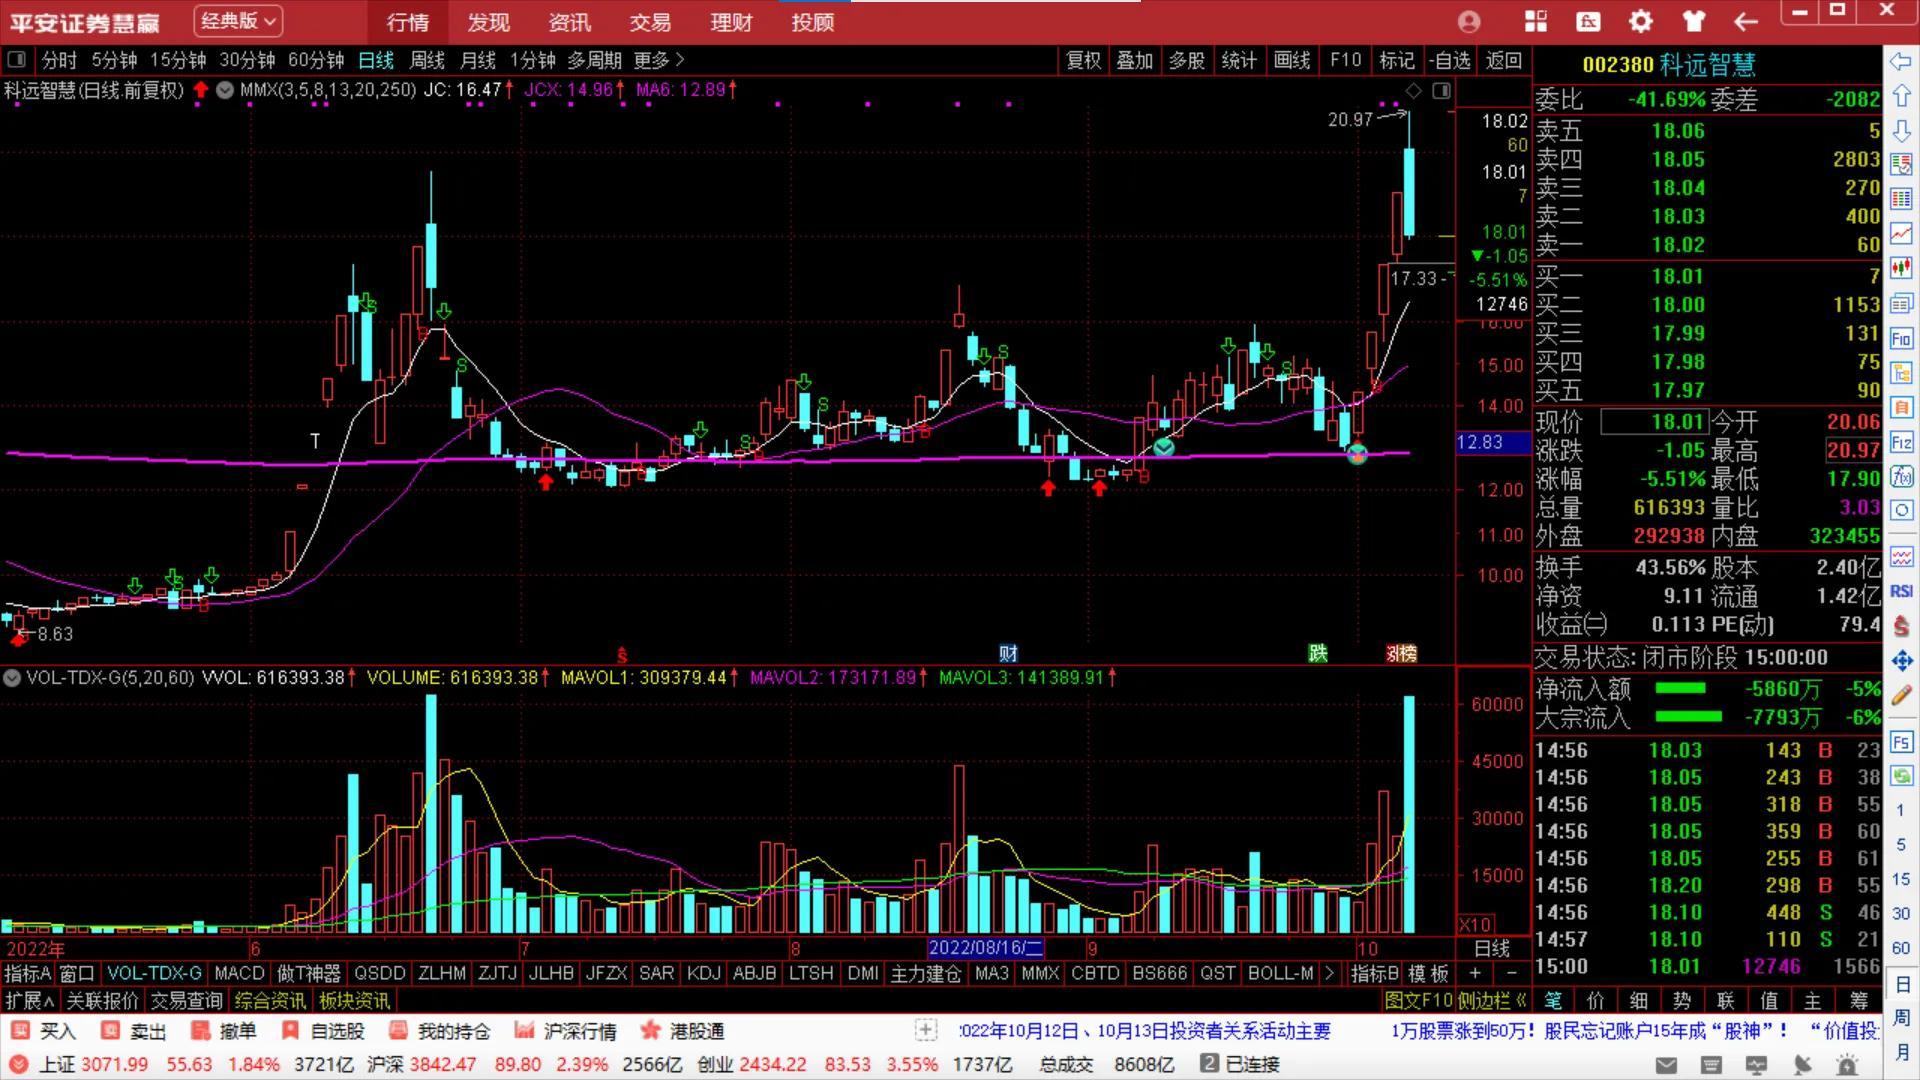Toggle chart panel icon near top-right of chart

[1441, 91]
